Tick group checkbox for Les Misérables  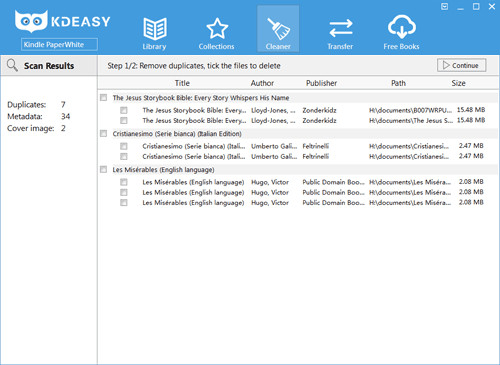coord(104,169)
